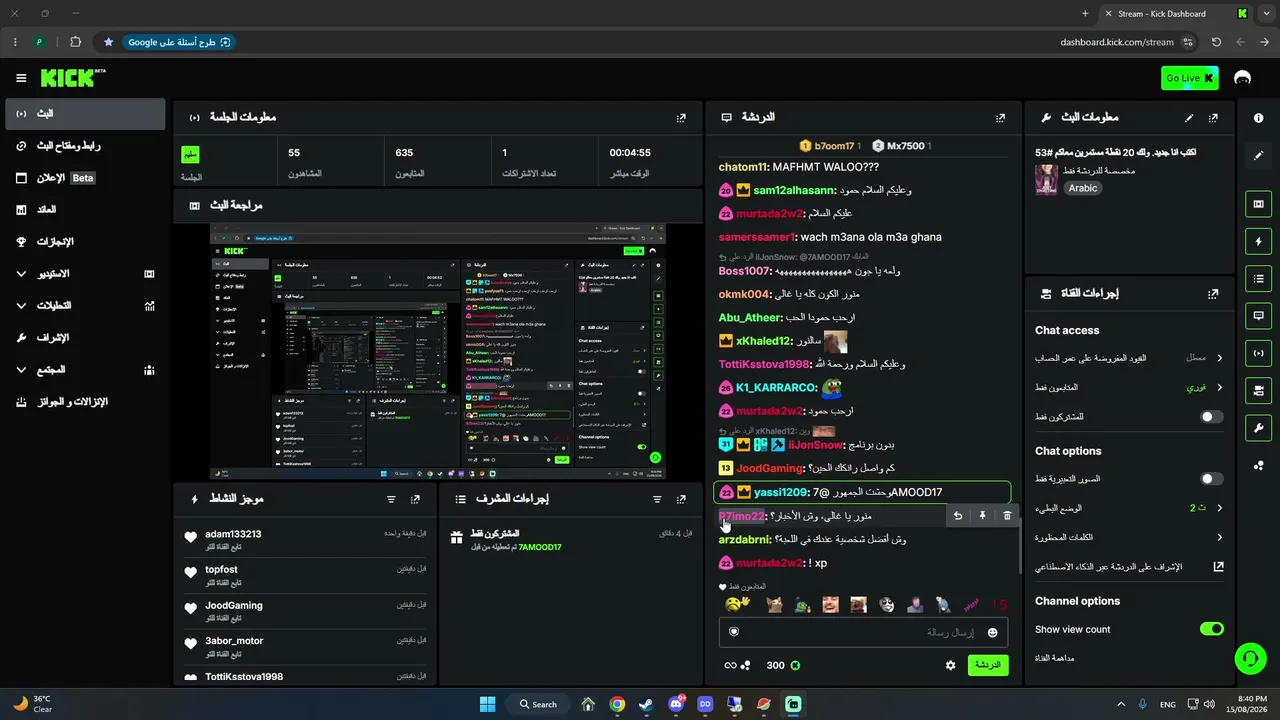Screen dimensions: 1280x720
Task: Toggle the lightning bolt widget in right rail
Action: pyautogui.click(x=1258, y=241)
